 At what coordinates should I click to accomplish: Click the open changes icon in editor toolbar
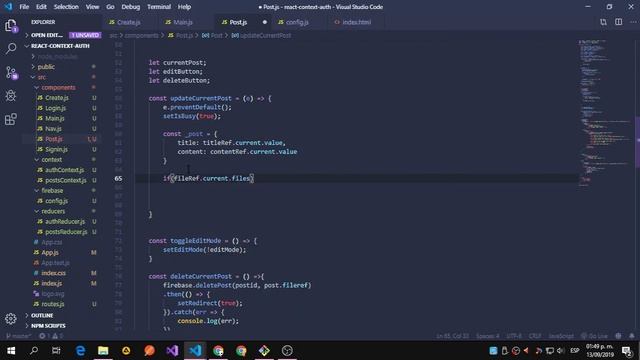(603, 22)
